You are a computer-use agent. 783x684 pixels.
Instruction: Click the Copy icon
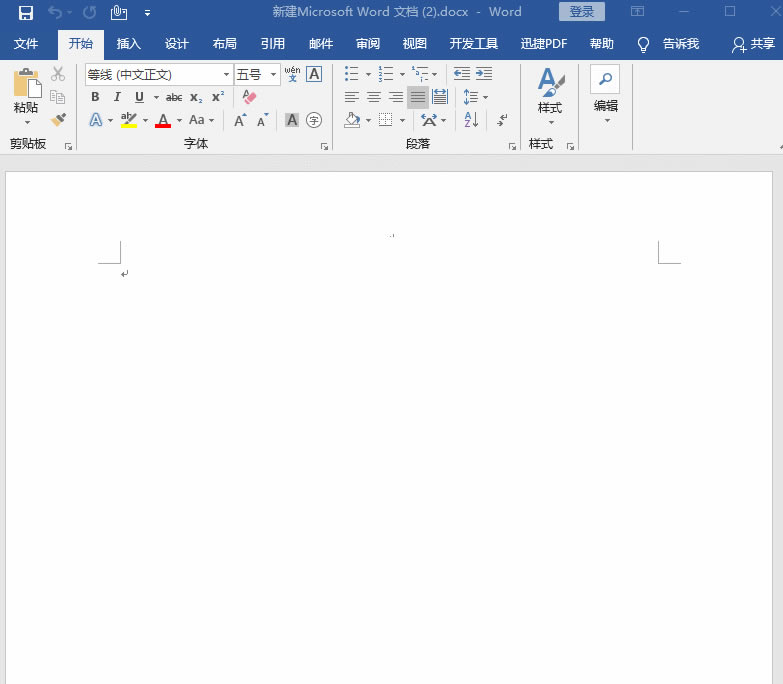pyautogui.click(x=58, y=97)
